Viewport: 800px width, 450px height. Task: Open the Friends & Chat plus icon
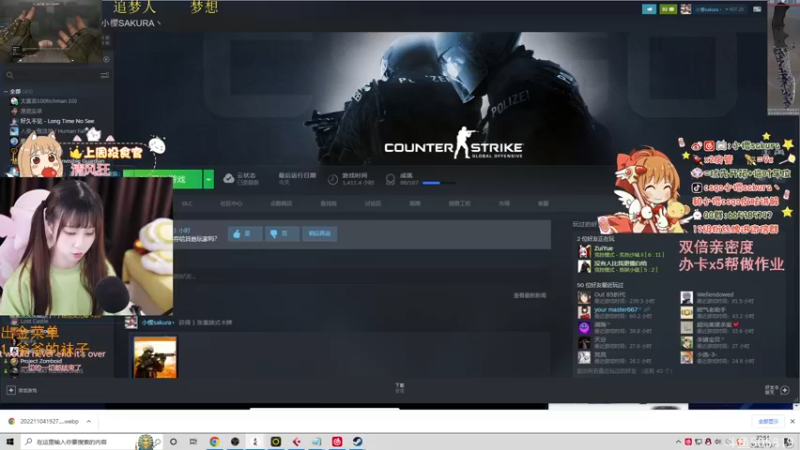[x=785, y=390]
